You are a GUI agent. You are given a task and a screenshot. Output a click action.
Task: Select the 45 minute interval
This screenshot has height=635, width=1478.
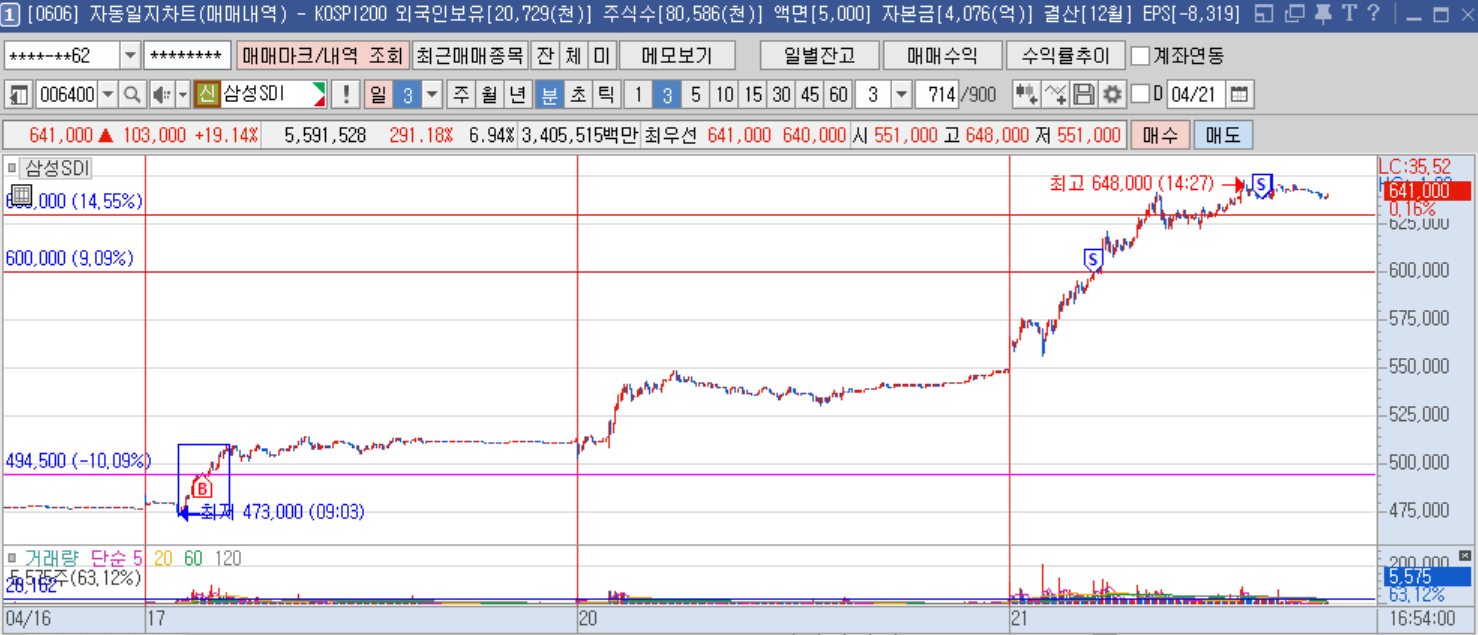pos(810,95)
